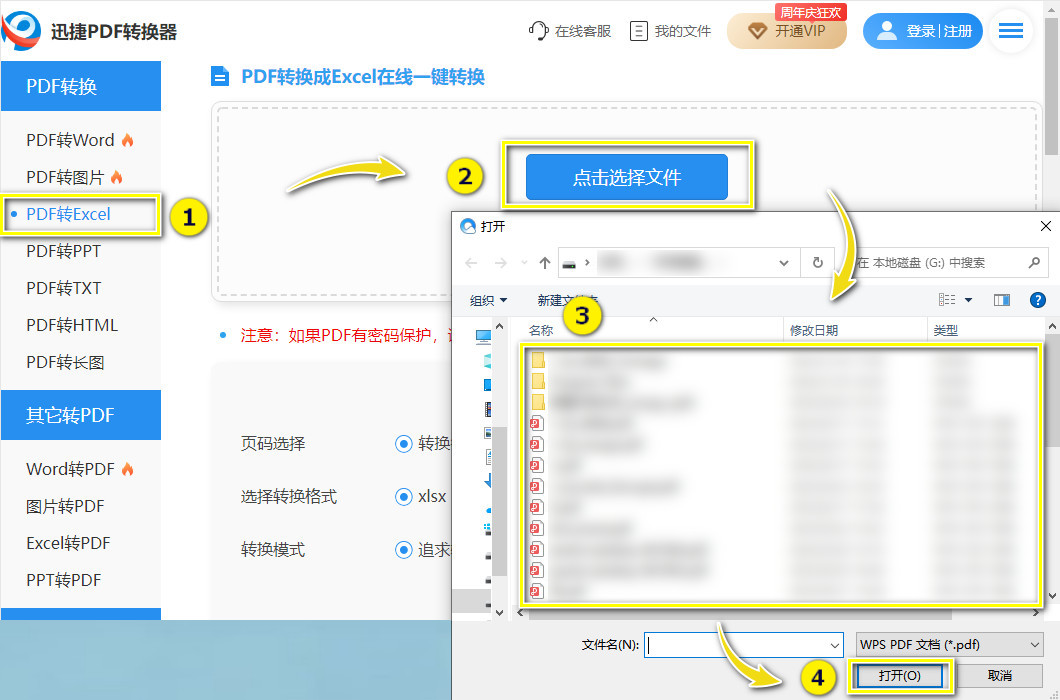Viewport: 1060px width, 700px height.
Task: Close the 打开 file dialog with X
Action: click(1045, 227)
